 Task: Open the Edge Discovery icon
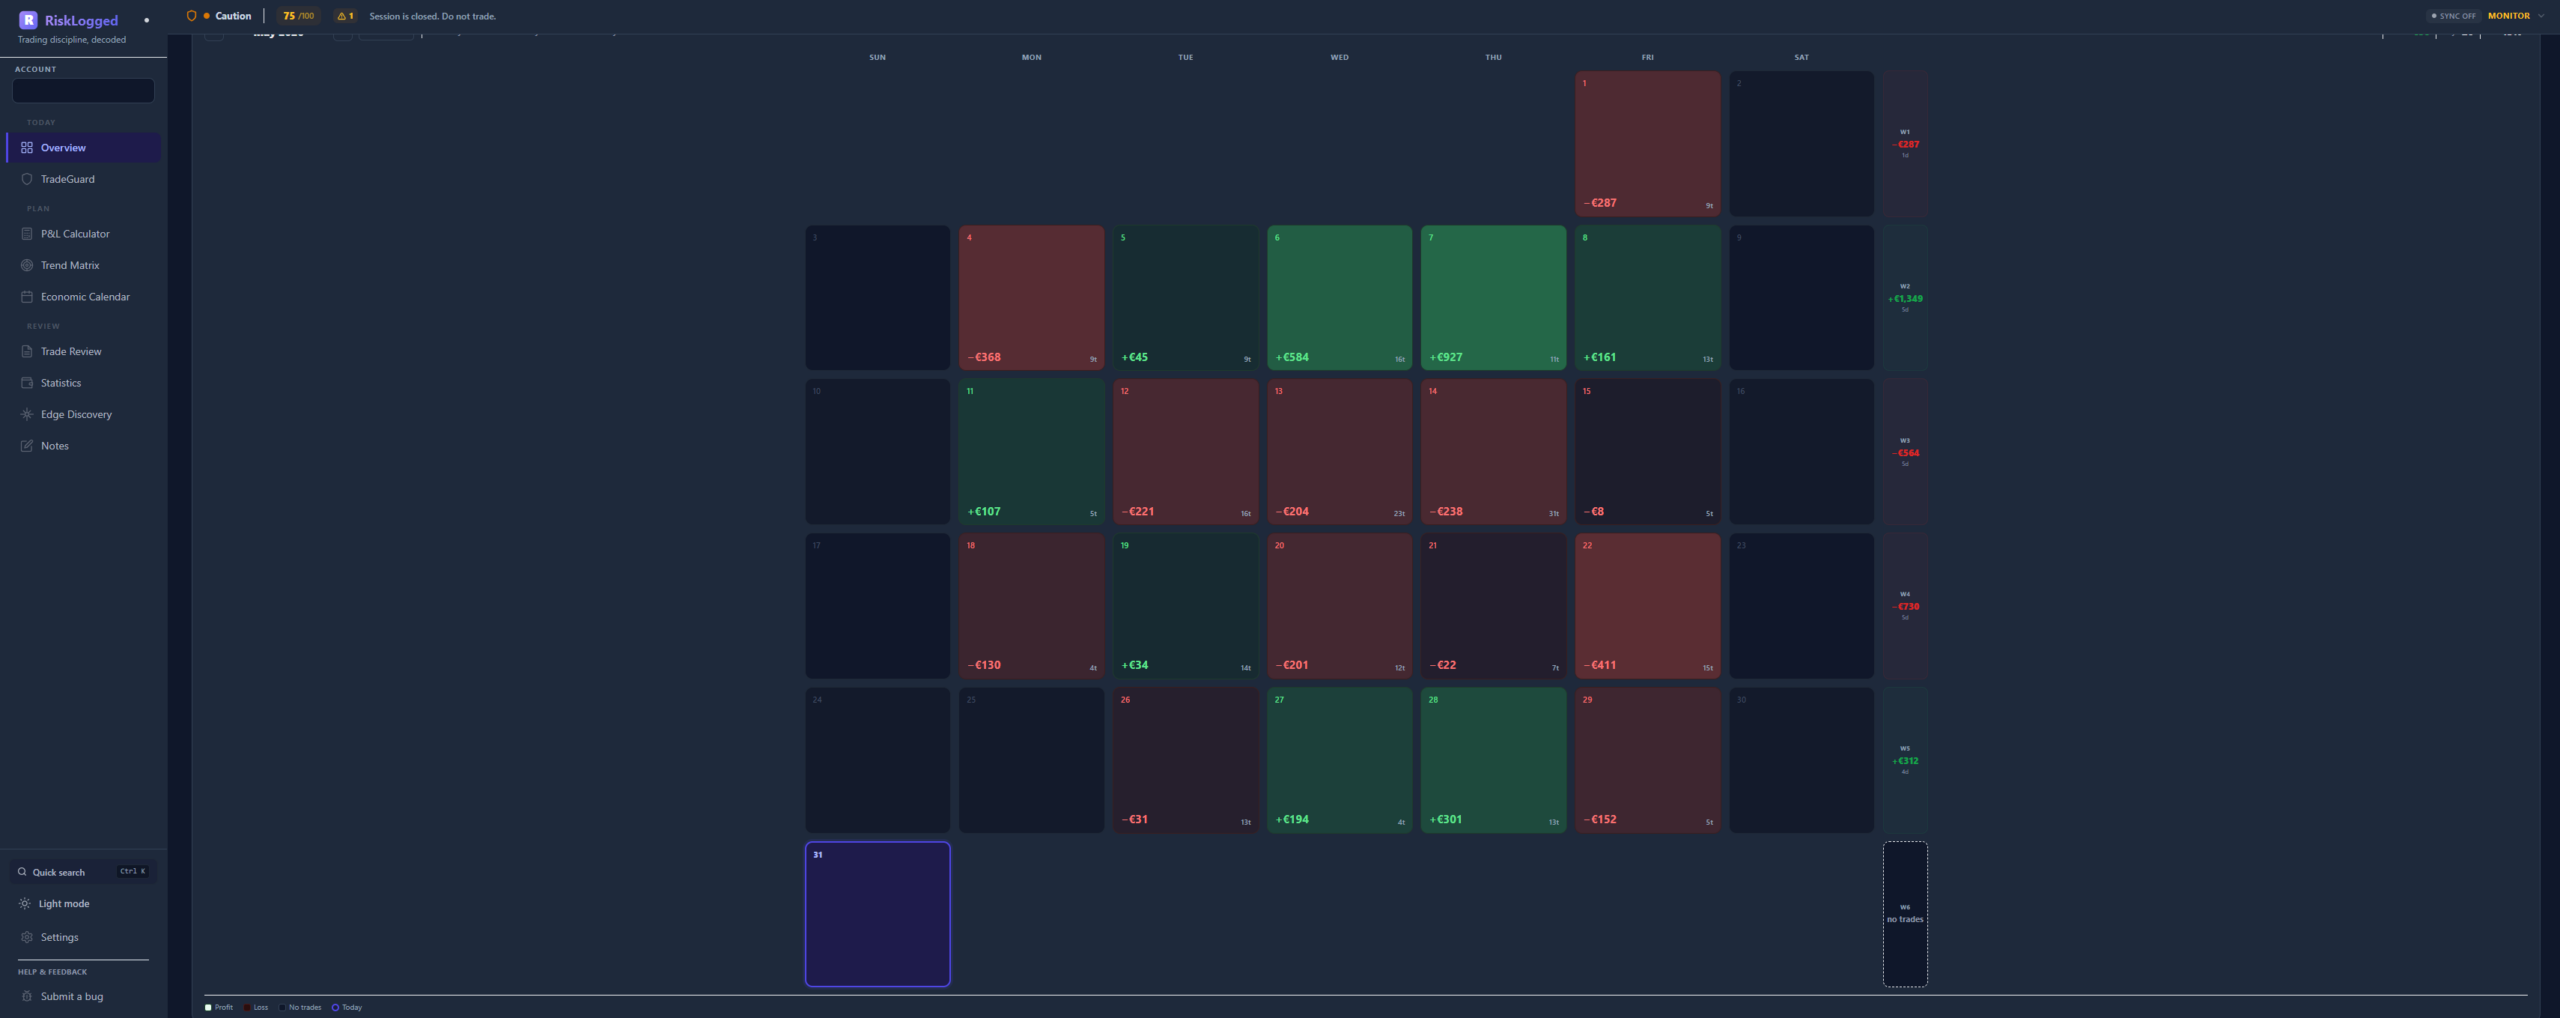pyautogui.click(x=27, y=414)
